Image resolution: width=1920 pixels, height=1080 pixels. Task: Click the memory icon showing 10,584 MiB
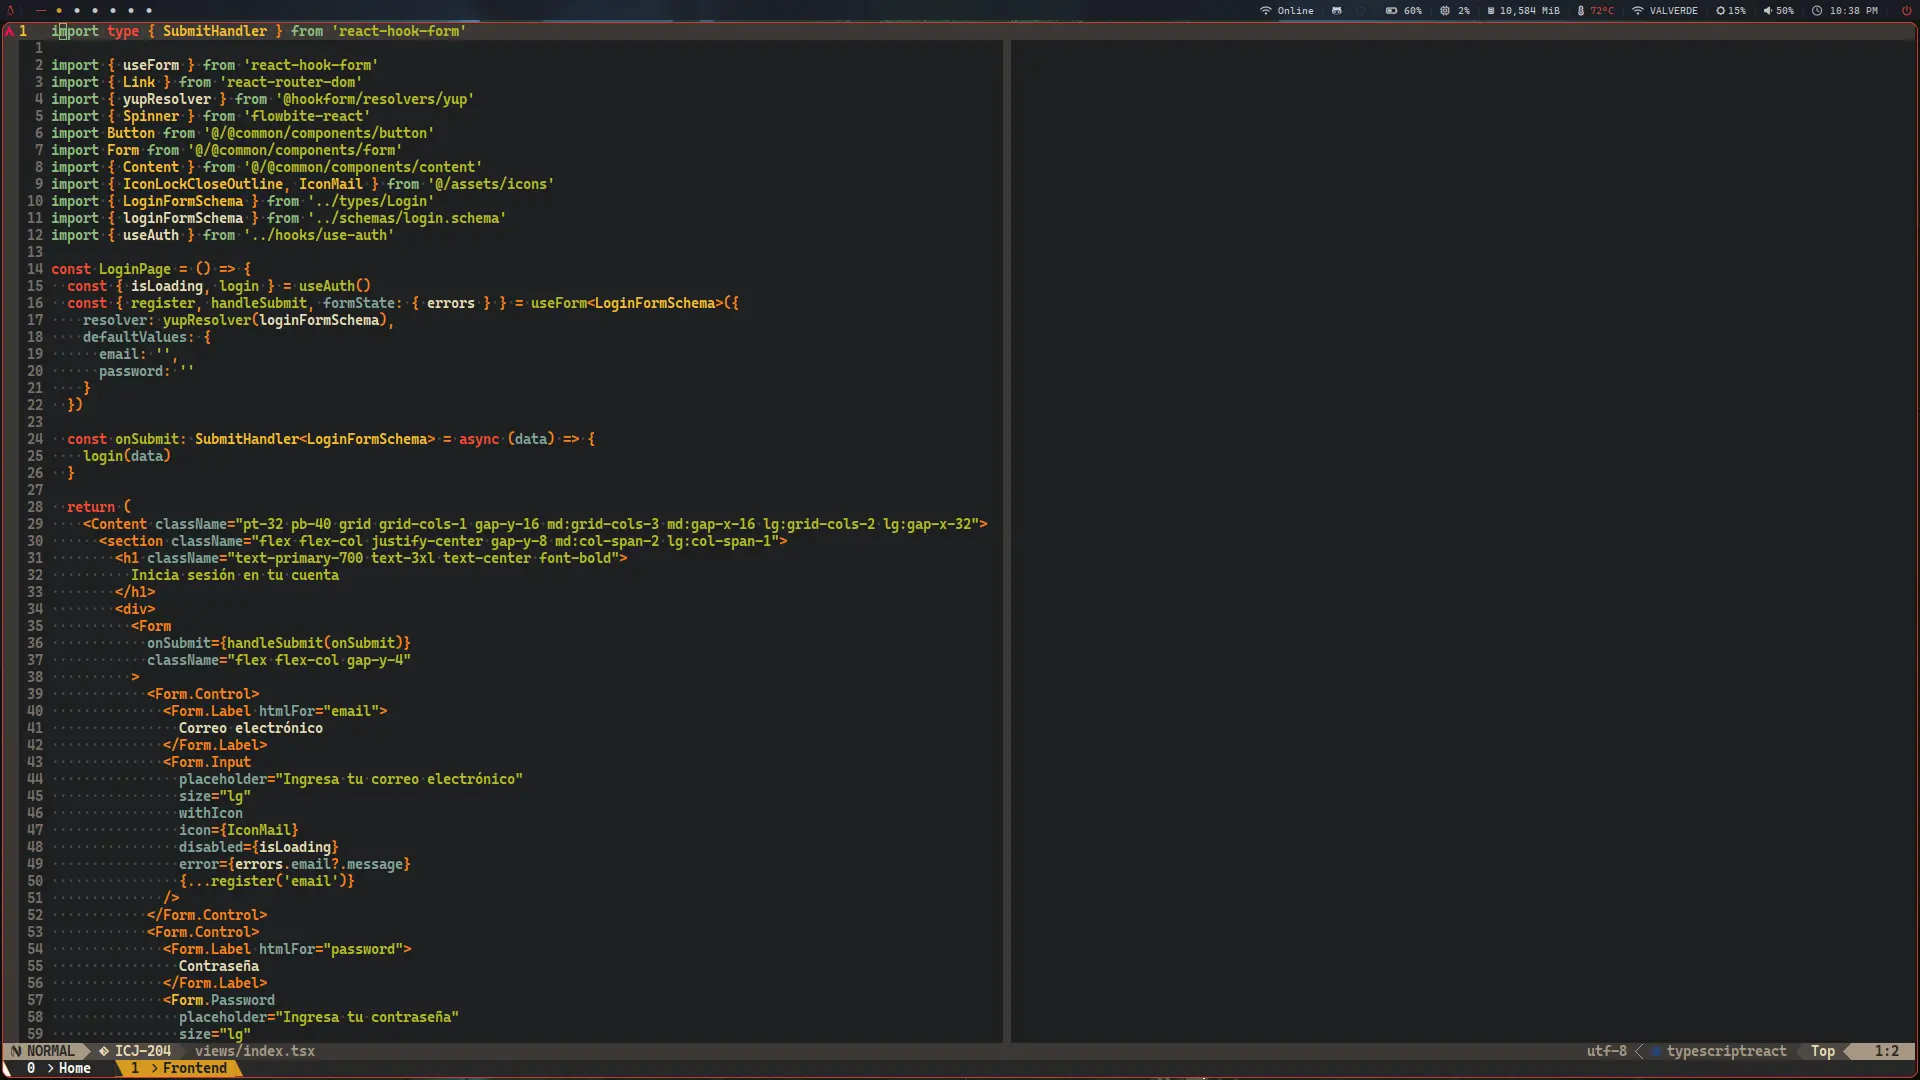pyautogui.click(x=1491, y=10)
